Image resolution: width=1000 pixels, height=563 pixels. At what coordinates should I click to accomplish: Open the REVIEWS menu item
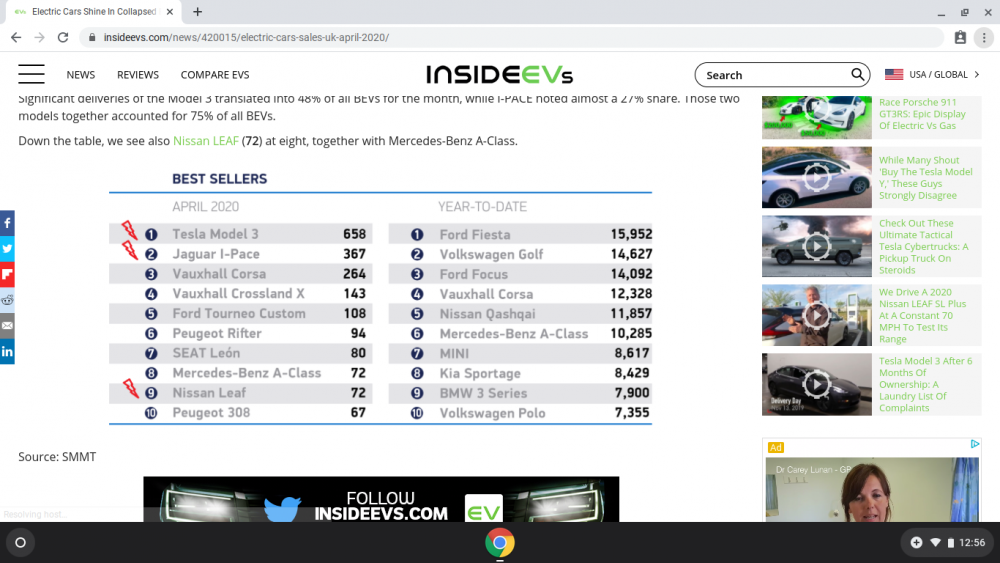click(x=138, y=75)
